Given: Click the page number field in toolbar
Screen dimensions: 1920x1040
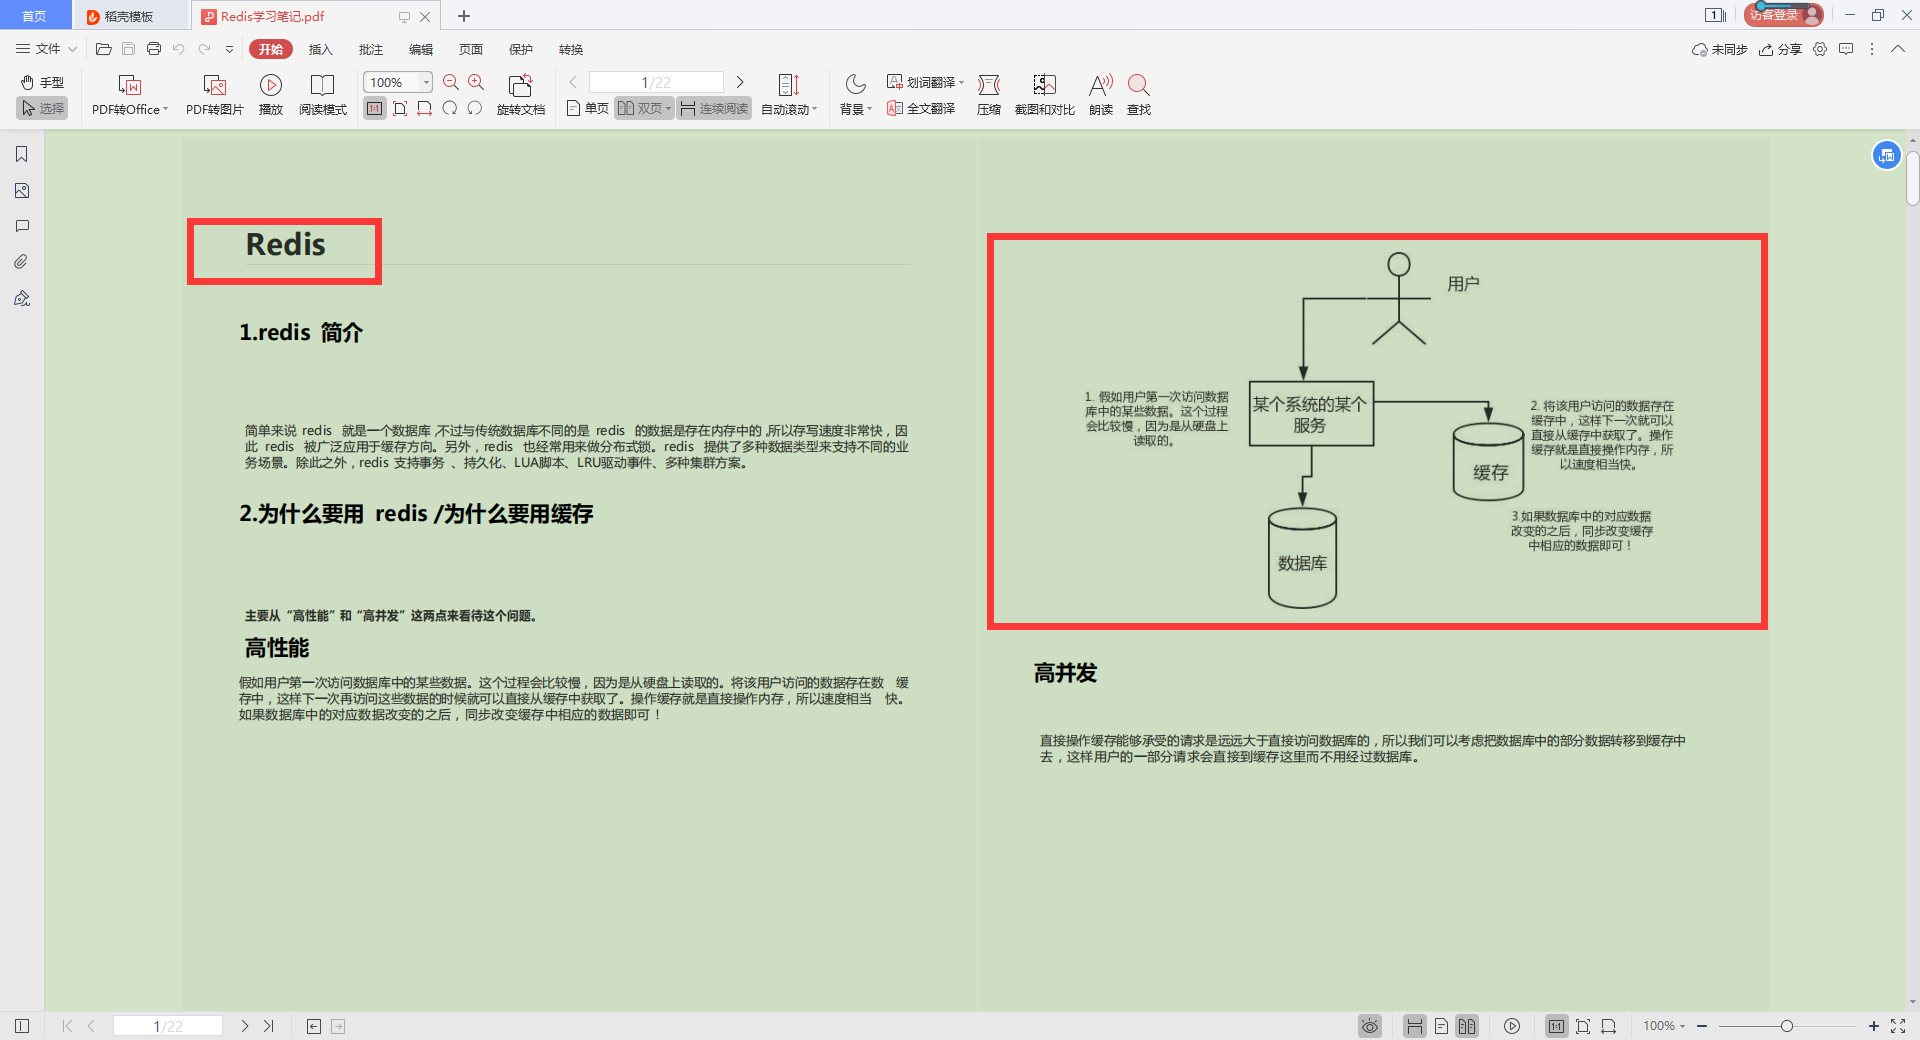Looking at the screenshot, I should click(656, 82).
